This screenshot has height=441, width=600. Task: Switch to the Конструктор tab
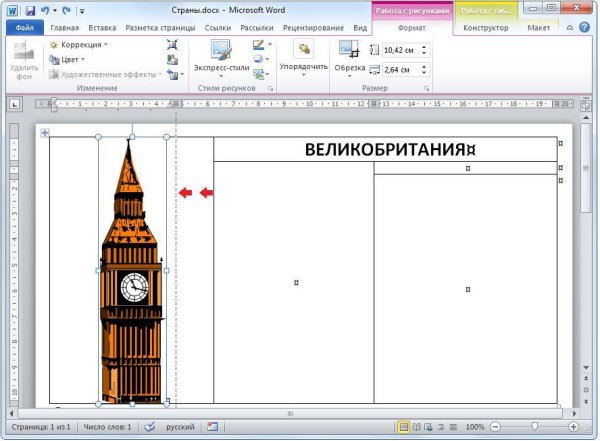click(485, 29)
